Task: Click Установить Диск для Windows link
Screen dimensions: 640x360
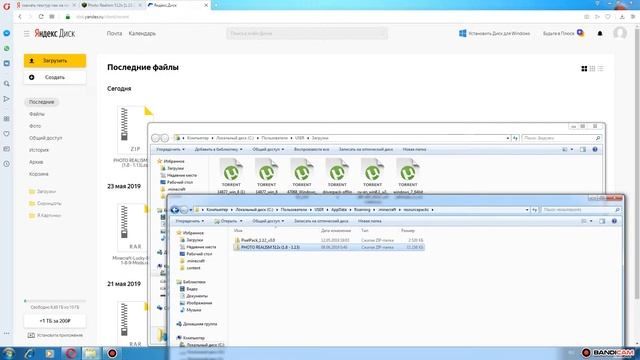Action: [x=494, y=33]
